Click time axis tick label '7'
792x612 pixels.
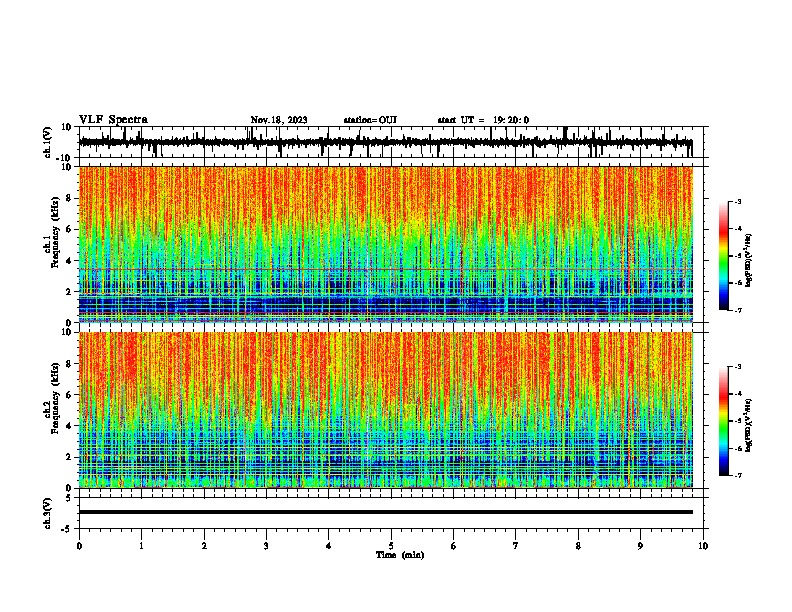pyautogui.click(x=516, y=546)
